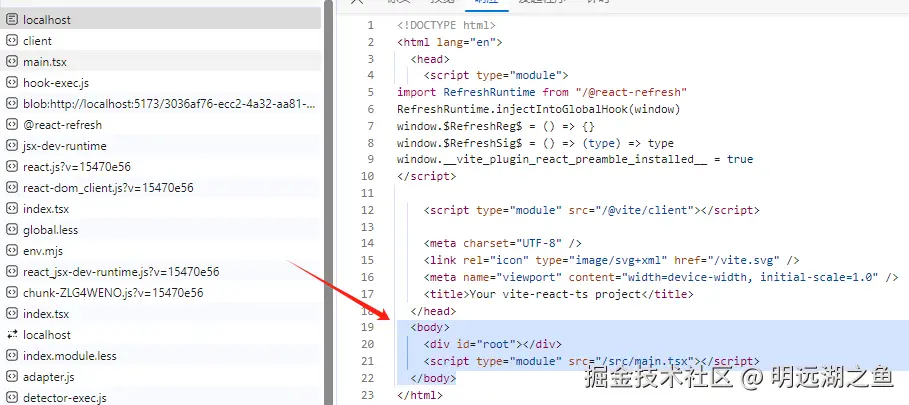This screenshot has width=909, height=405.
Task: Click line number 12 in the gutter
Action: point(368,210)
